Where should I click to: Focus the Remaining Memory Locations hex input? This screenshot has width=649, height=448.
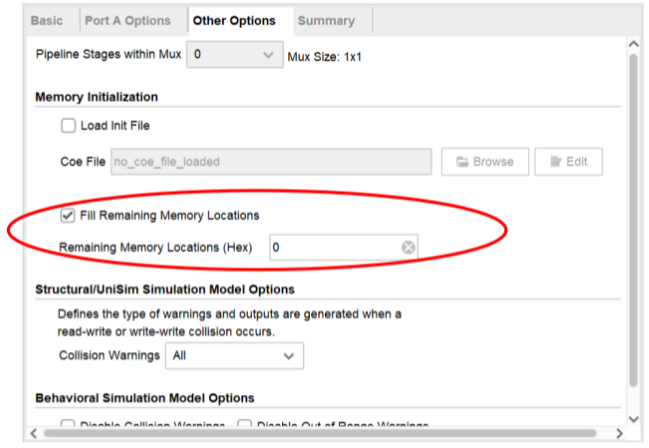point(334,247)
